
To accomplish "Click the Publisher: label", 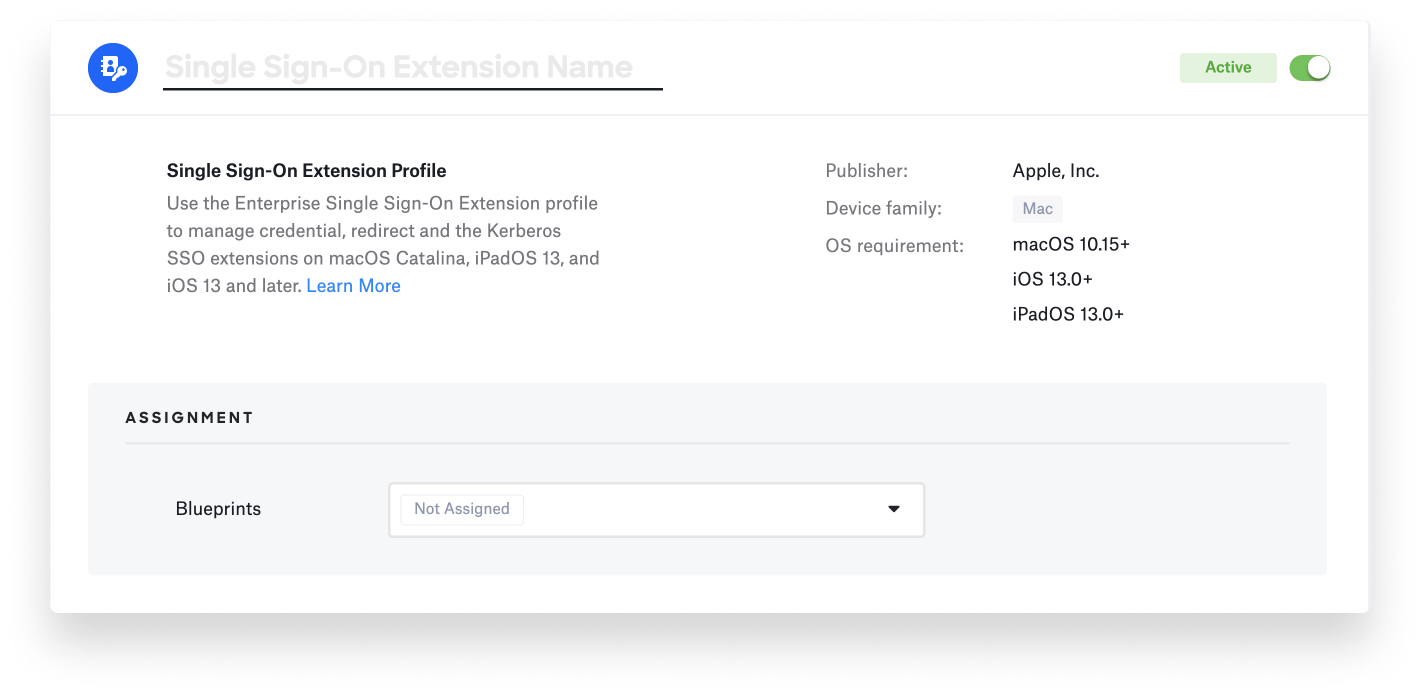I will pyautogui.click(x=867, y=171).
